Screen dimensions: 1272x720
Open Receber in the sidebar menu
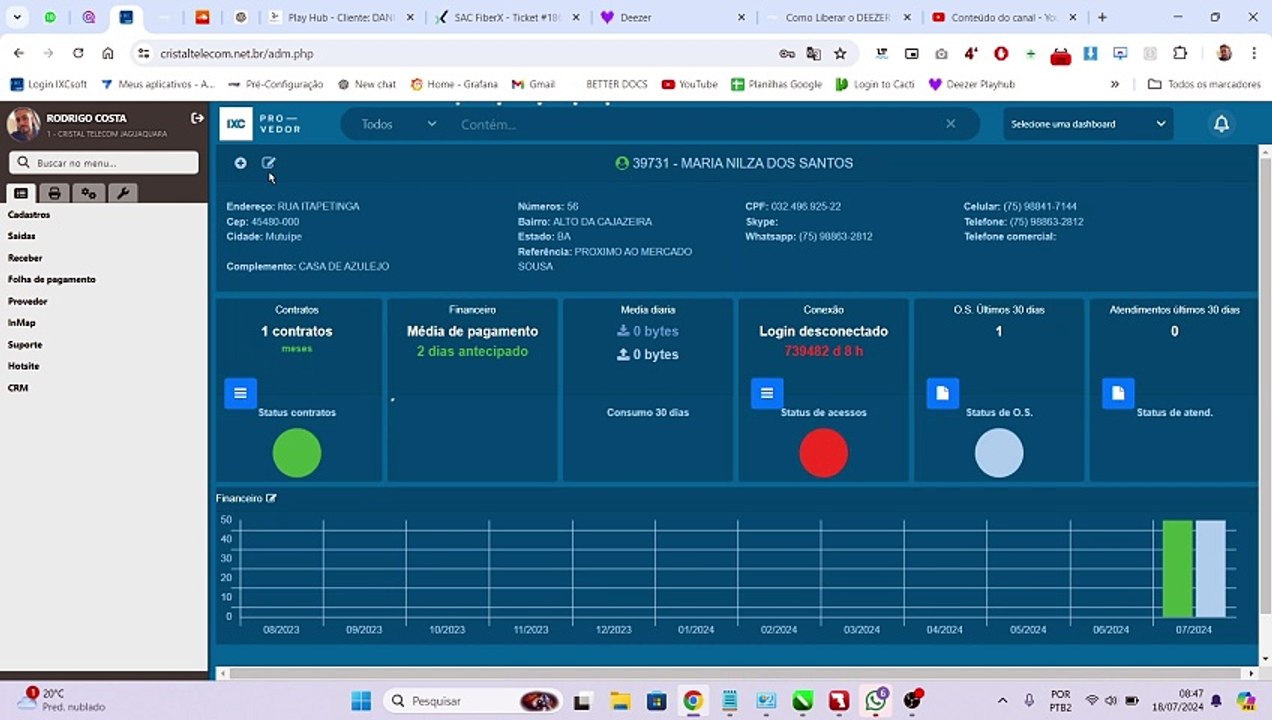[x=25, y=258]
